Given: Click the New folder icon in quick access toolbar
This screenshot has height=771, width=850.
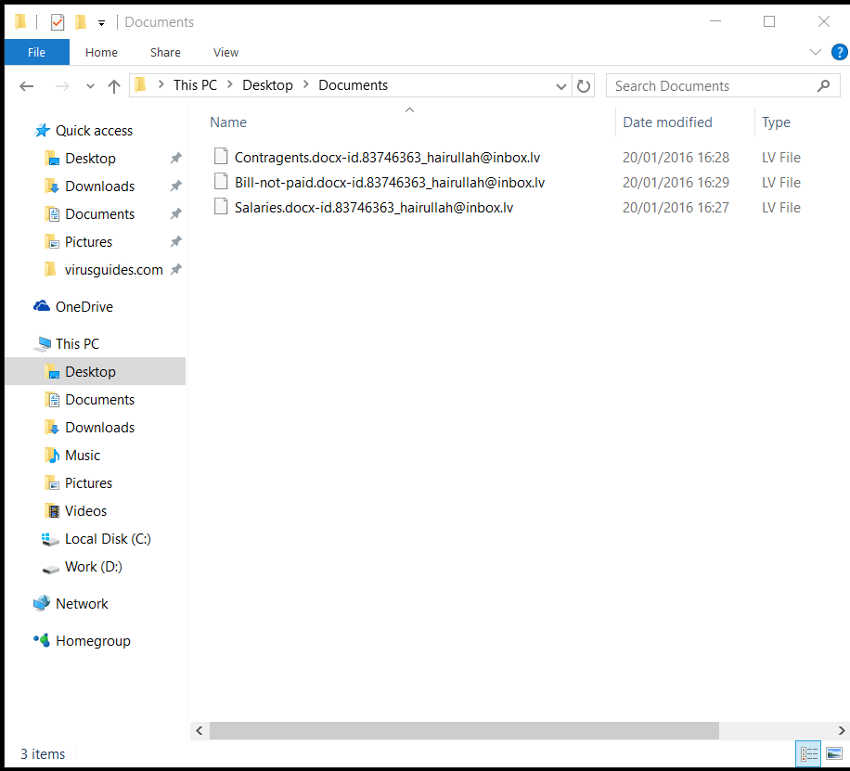Looking at the screenshot, I should tap(81, 22).
